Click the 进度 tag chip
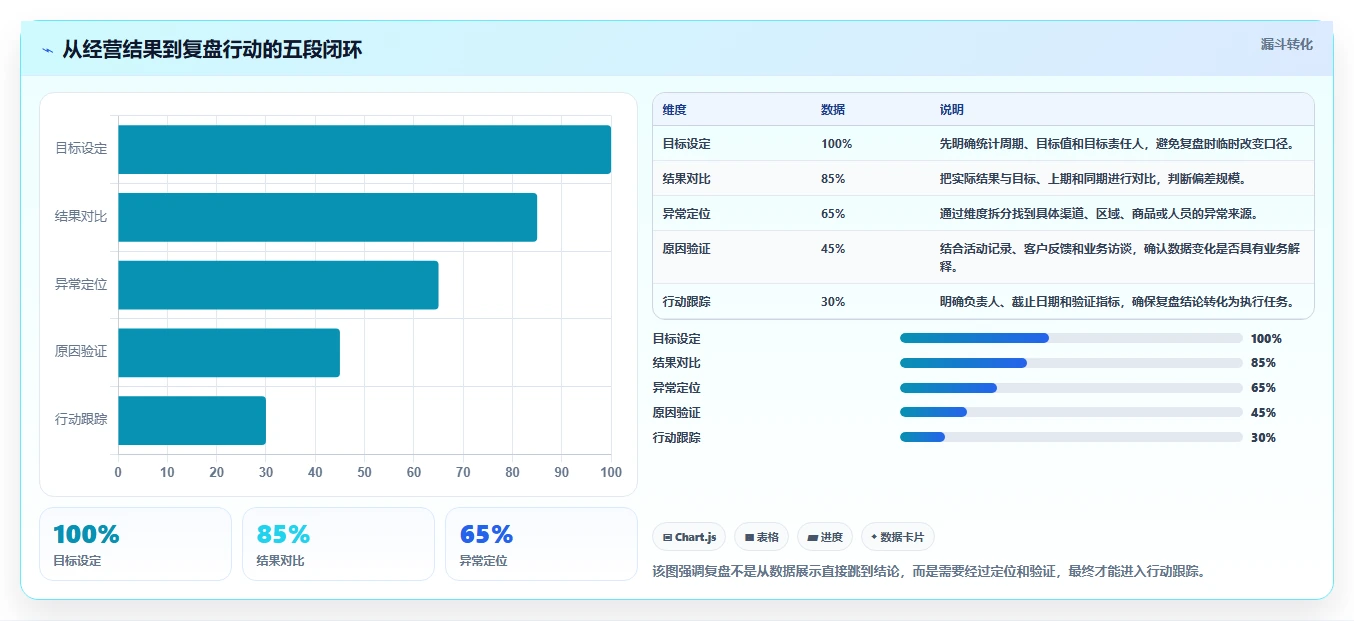The image size is (1354, 621). tap(825, 537)
